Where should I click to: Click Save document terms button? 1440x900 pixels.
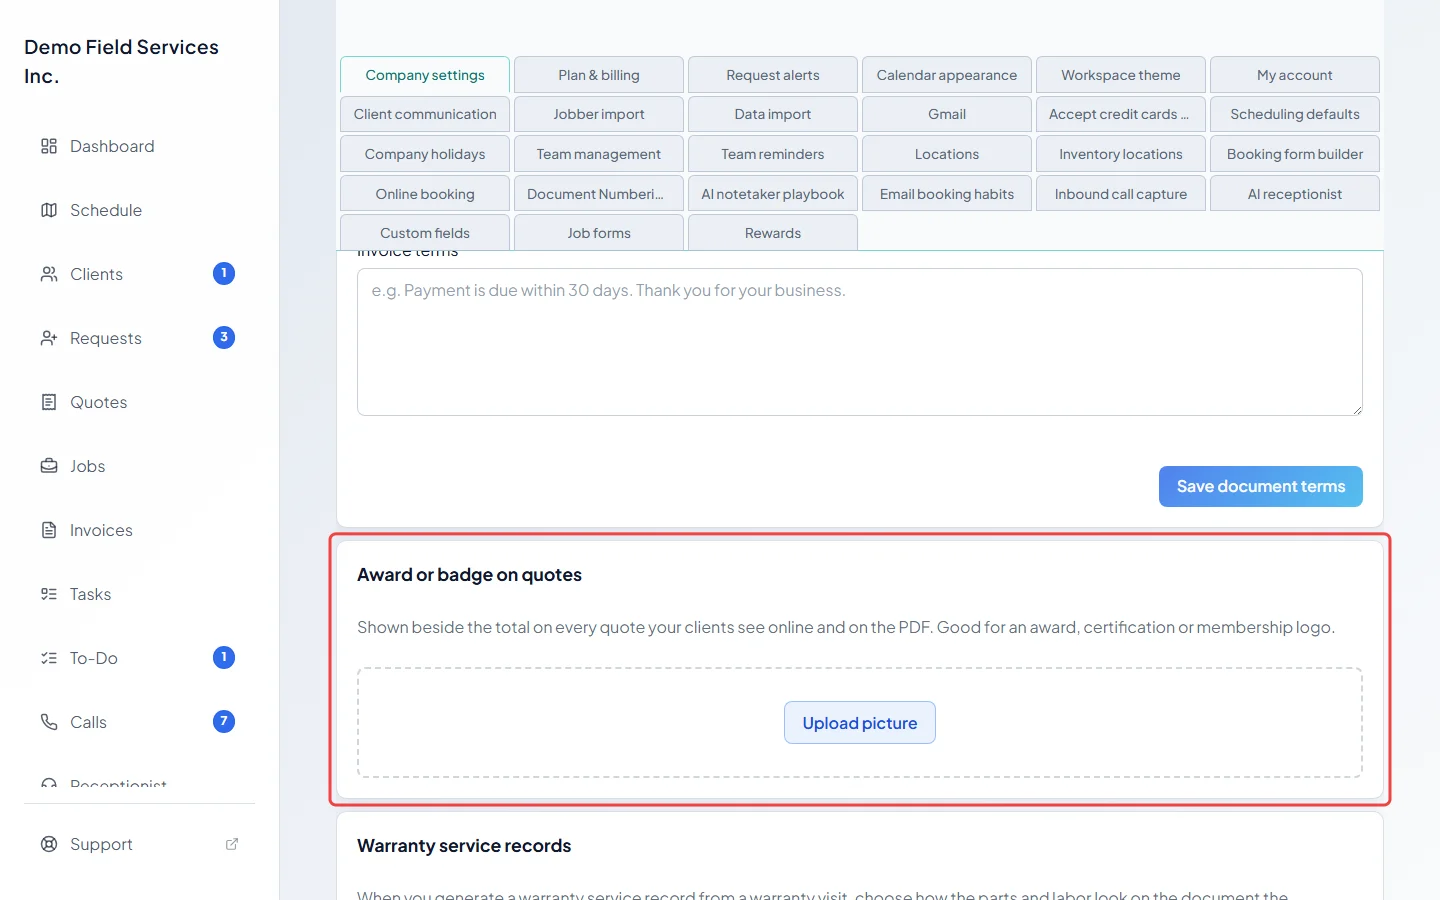pos(1261,486)
